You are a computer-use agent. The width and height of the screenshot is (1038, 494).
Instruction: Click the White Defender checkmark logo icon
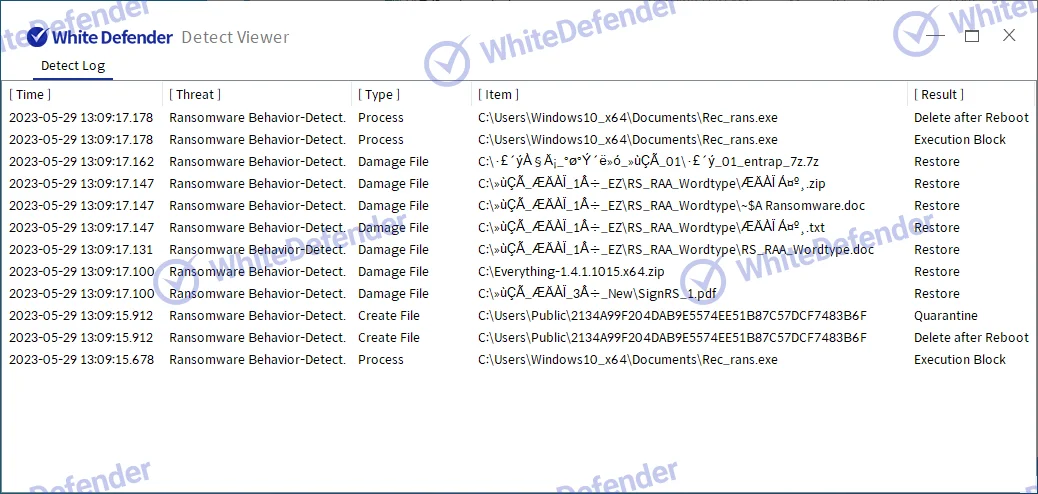38,37
